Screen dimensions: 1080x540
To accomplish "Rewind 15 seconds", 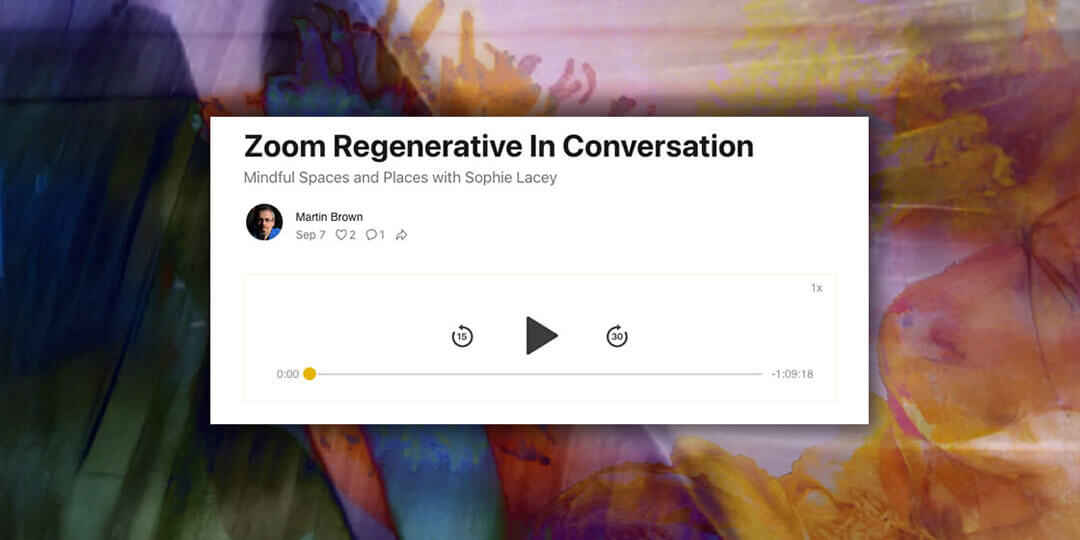I will pyautogui.click(x=461, y=336).
